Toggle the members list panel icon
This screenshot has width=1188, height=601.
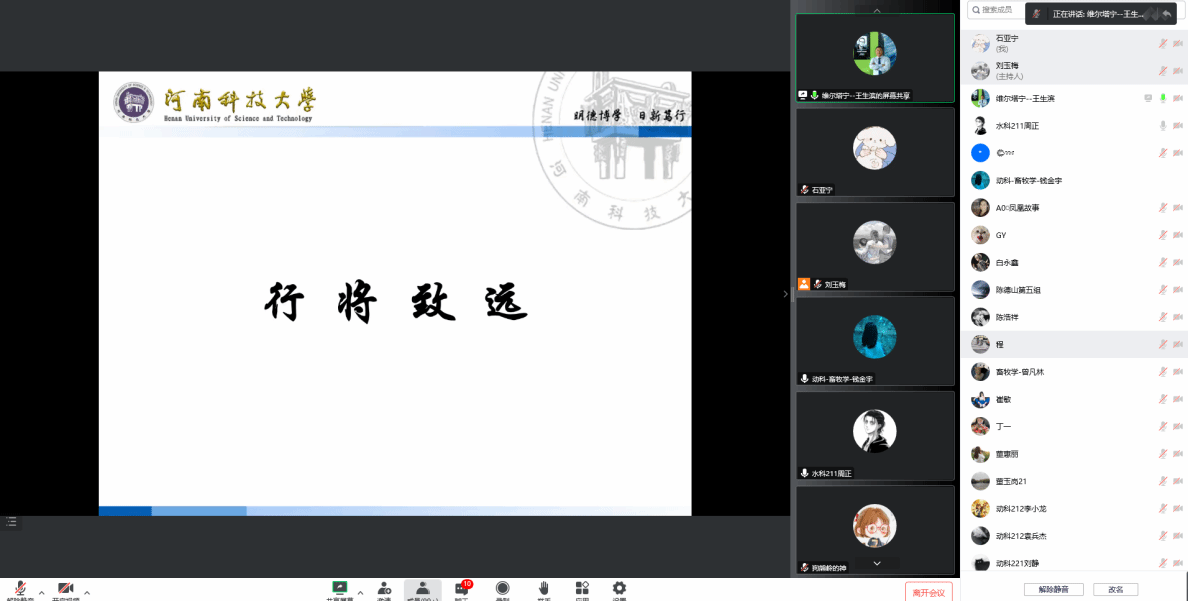[x=422, y=589]
